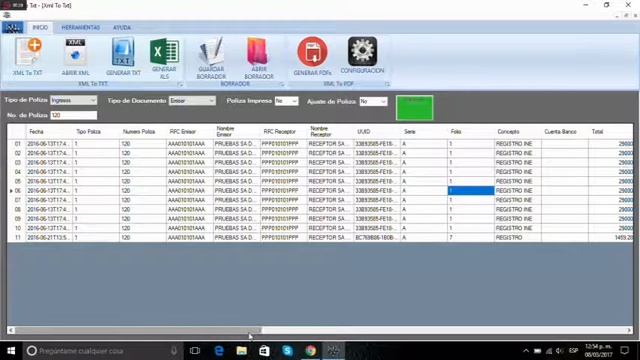Click GUARDAR BORRADOR icon
The height and width of the screenshot is (360, 640).
click(211, 58)
